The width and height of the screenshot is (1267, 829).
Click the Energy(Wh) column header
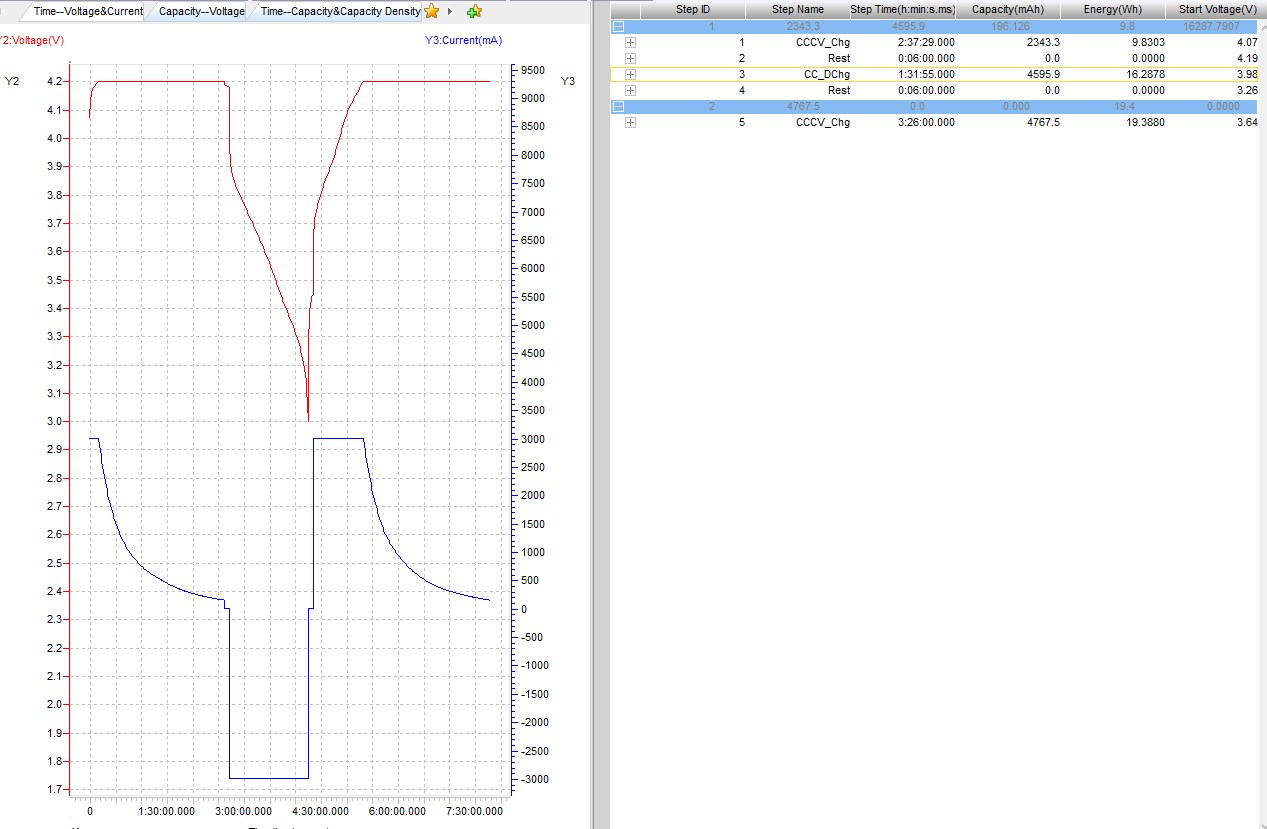click(1113, 9)
